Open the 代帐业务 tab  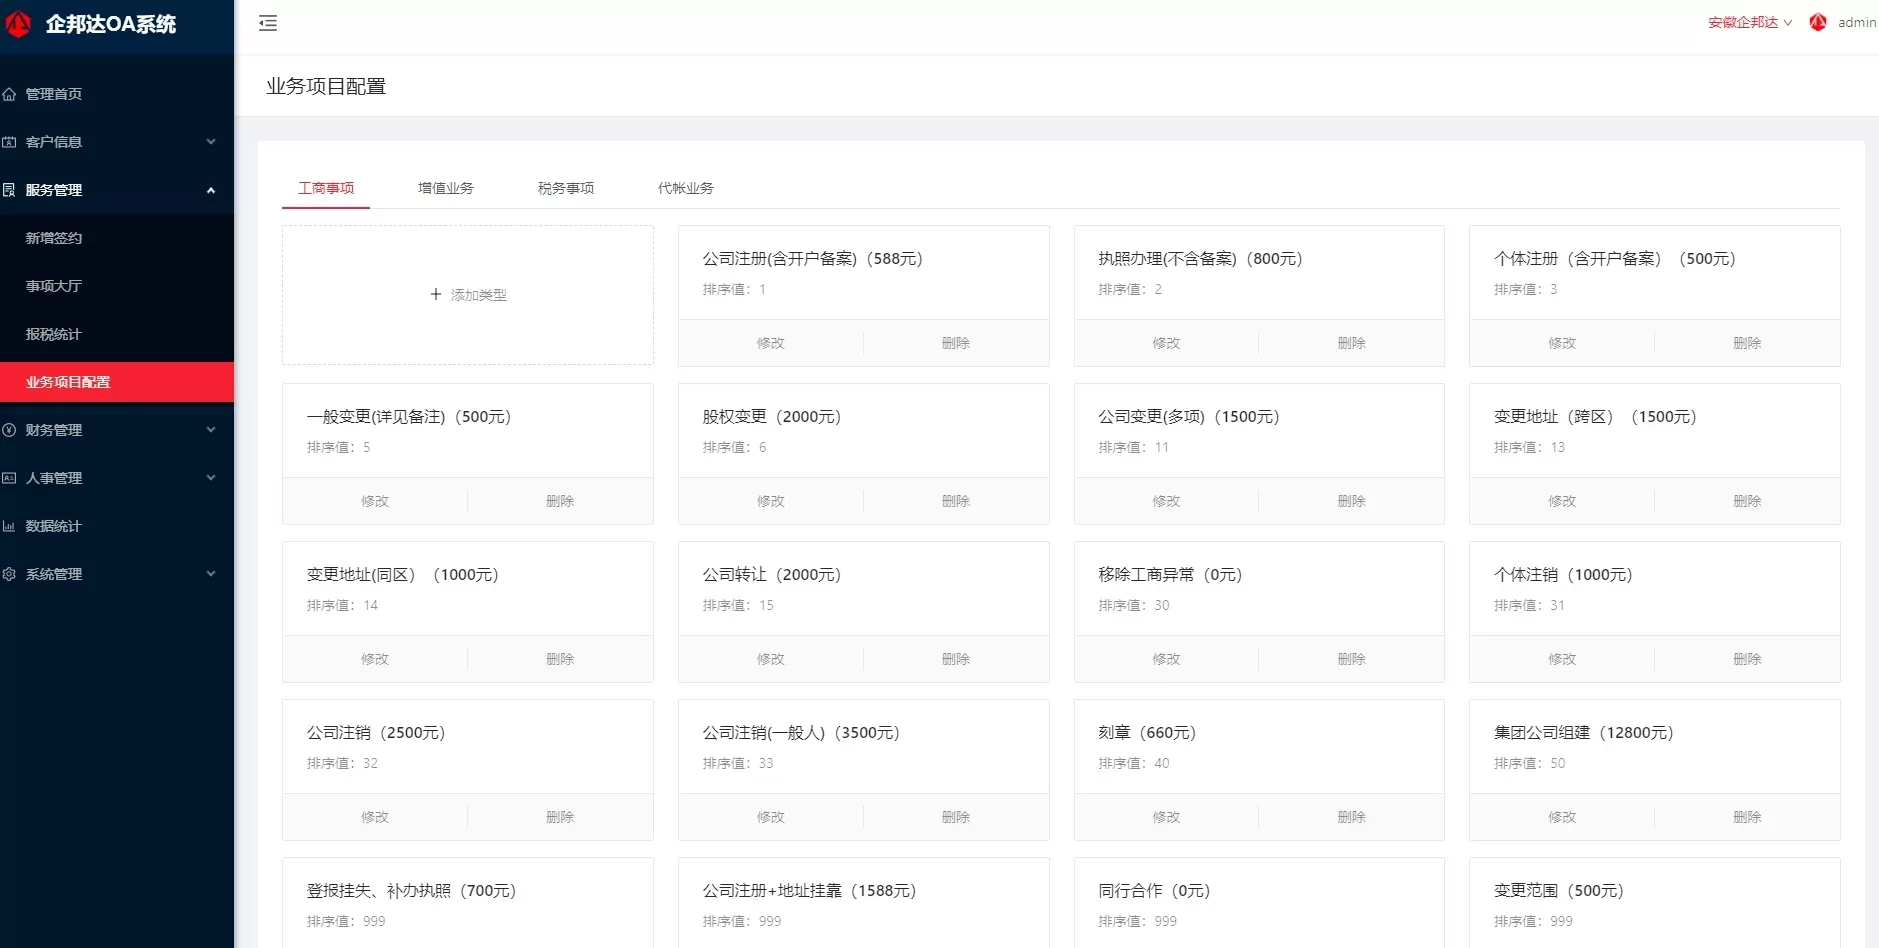685,188
